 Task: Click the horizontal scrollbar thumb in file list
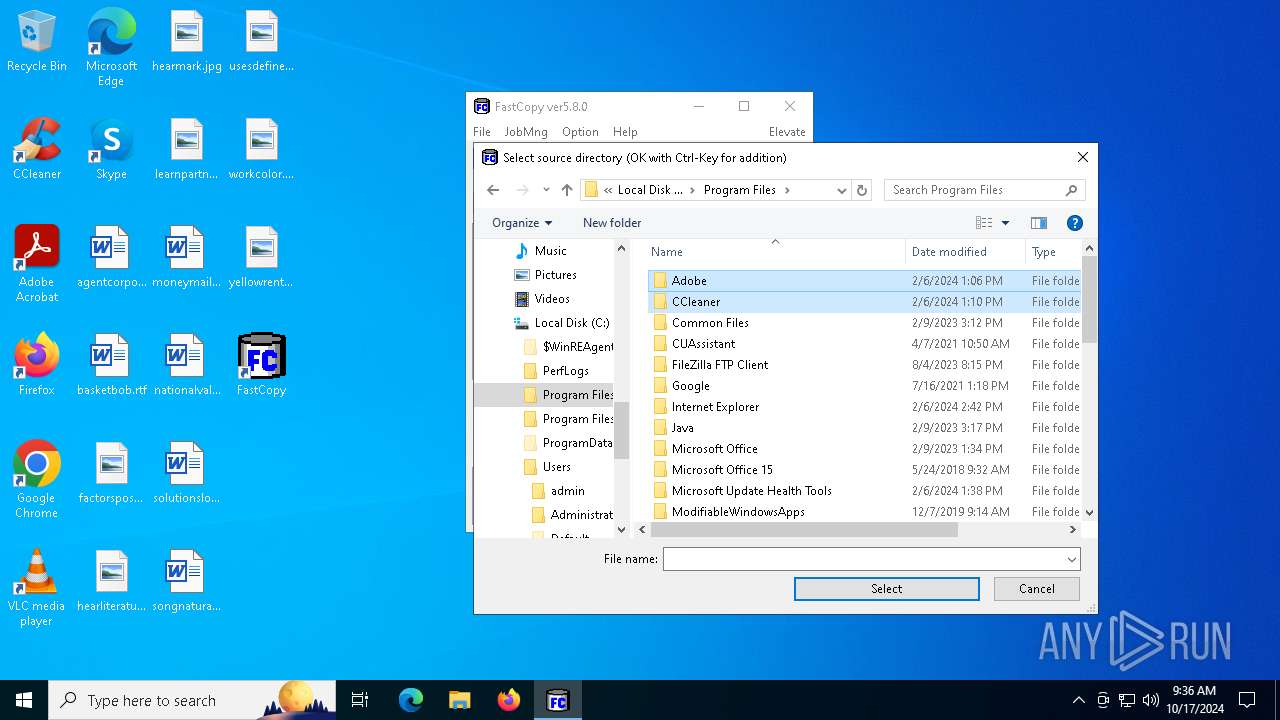tap(802, 530)
